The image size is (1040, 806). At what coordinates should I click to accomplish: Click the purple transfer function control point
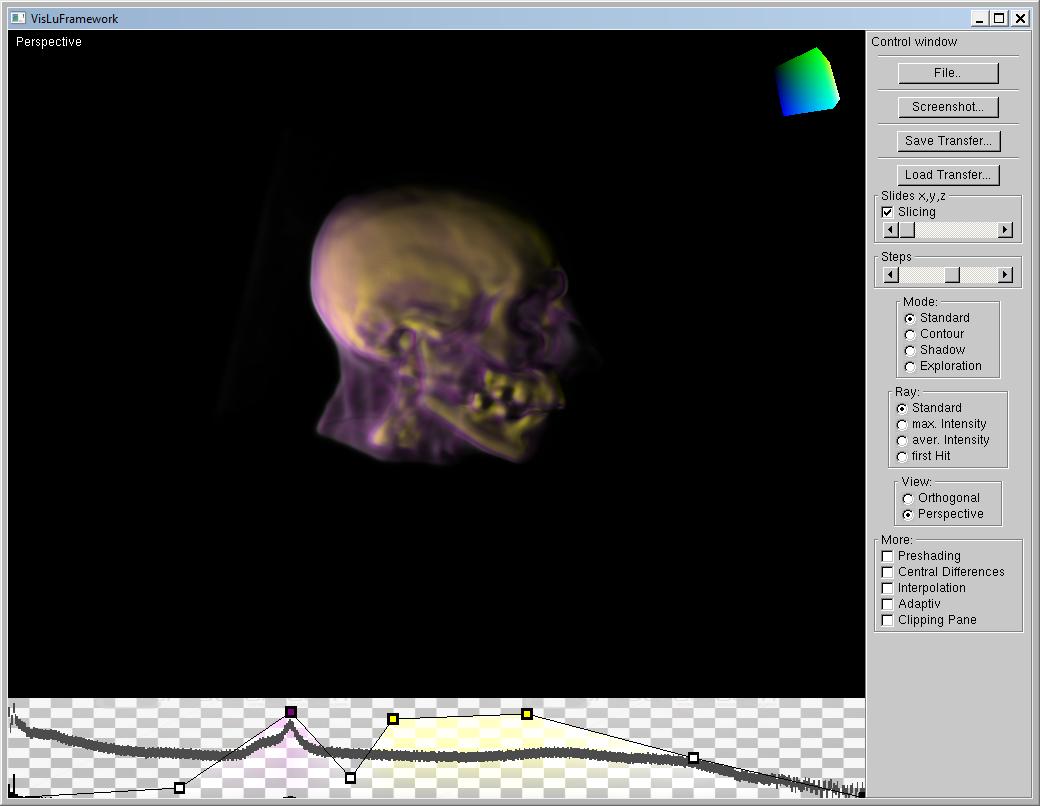tap(291, 712)
